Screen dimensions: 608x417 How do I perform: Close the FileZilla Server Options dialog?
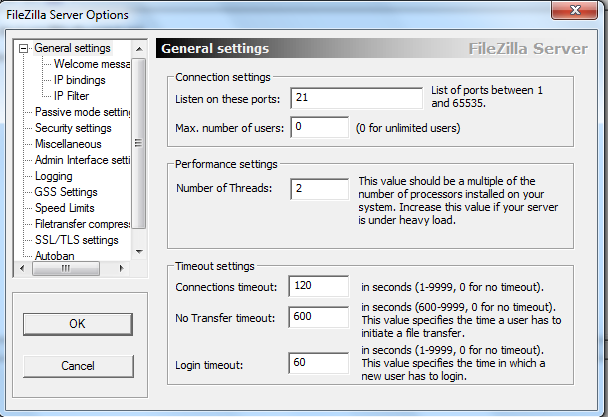575,10
